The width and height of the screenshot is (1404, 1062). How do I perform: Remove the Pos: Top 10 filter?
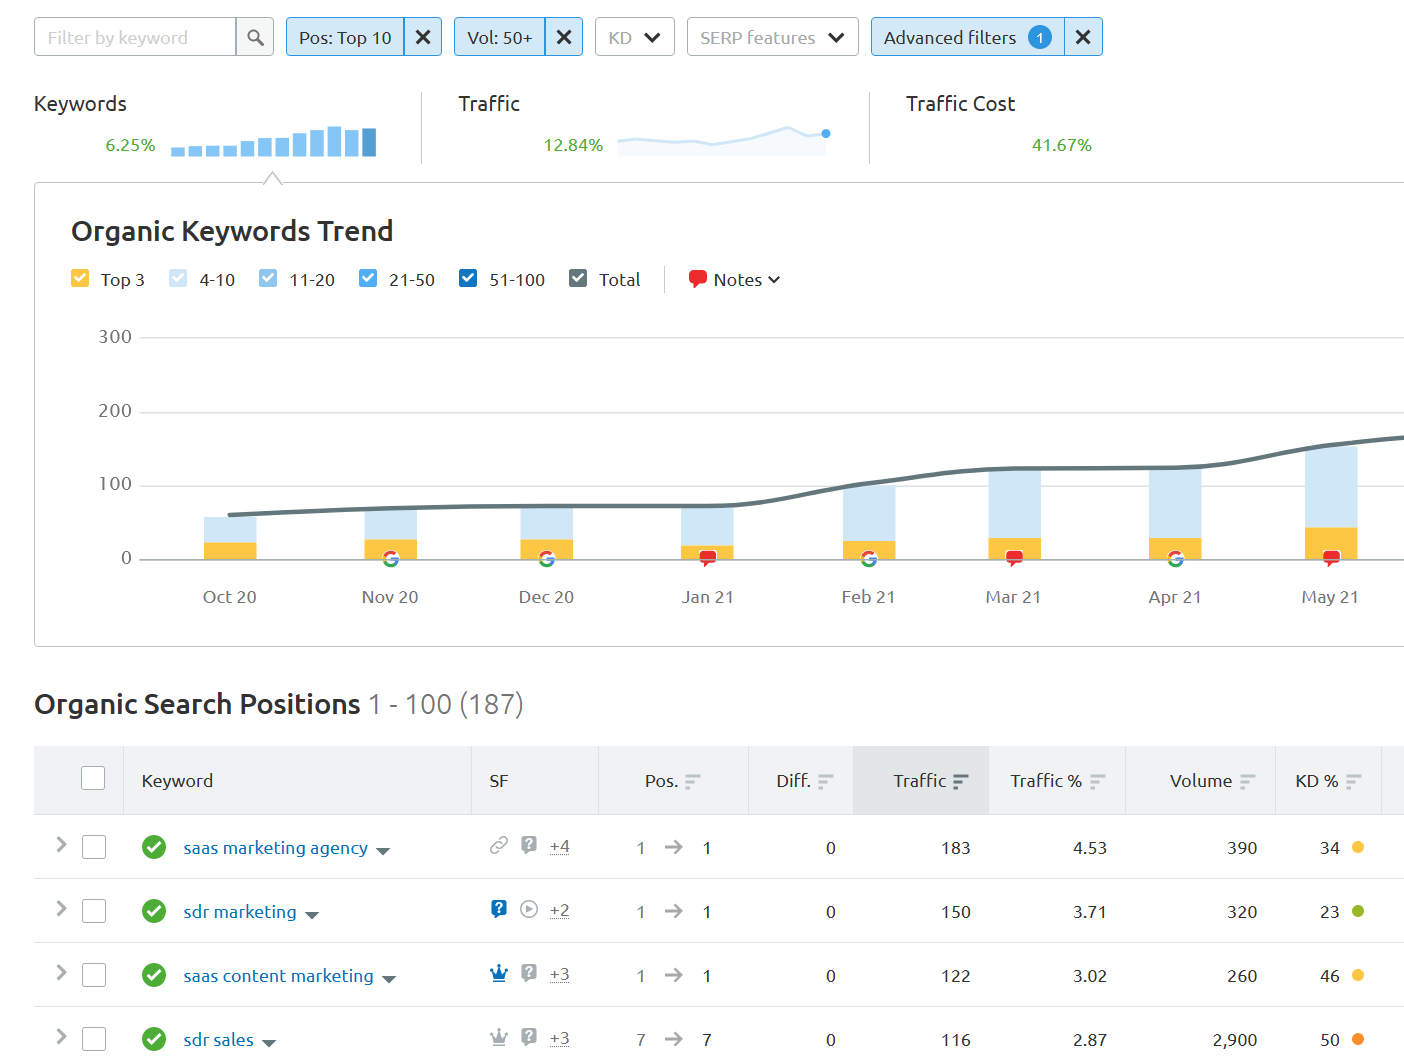click(x=423, y=38)
